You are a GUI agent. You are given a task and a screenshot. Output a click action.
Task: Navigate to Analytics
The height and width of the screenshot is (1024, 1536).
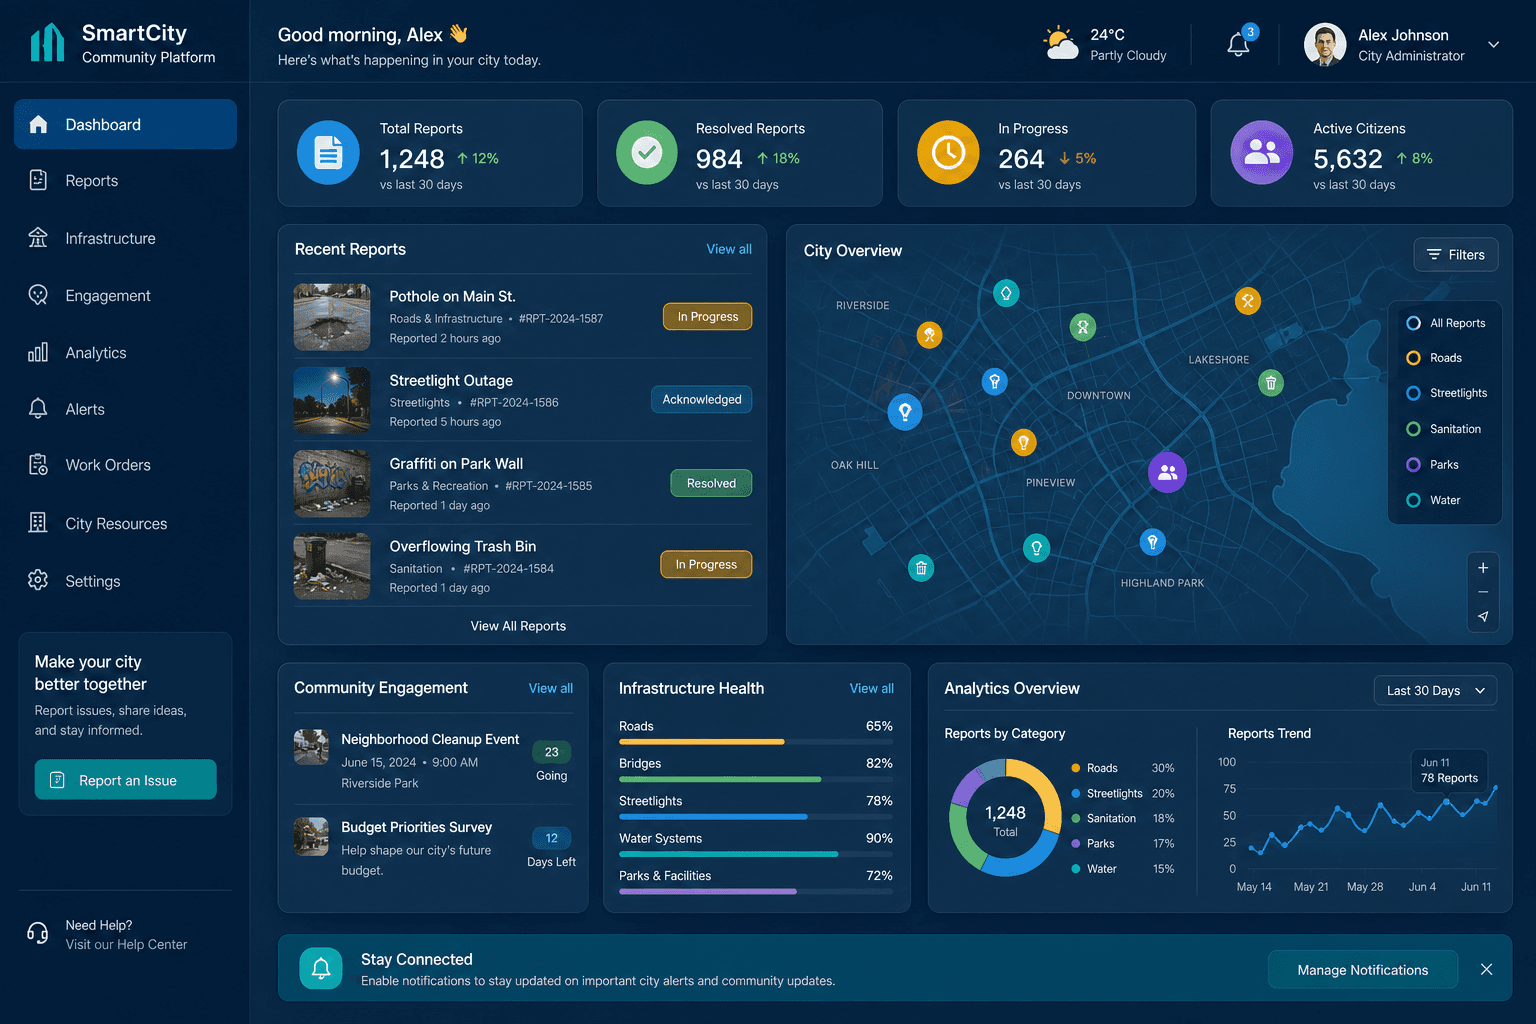click(125, 352)
